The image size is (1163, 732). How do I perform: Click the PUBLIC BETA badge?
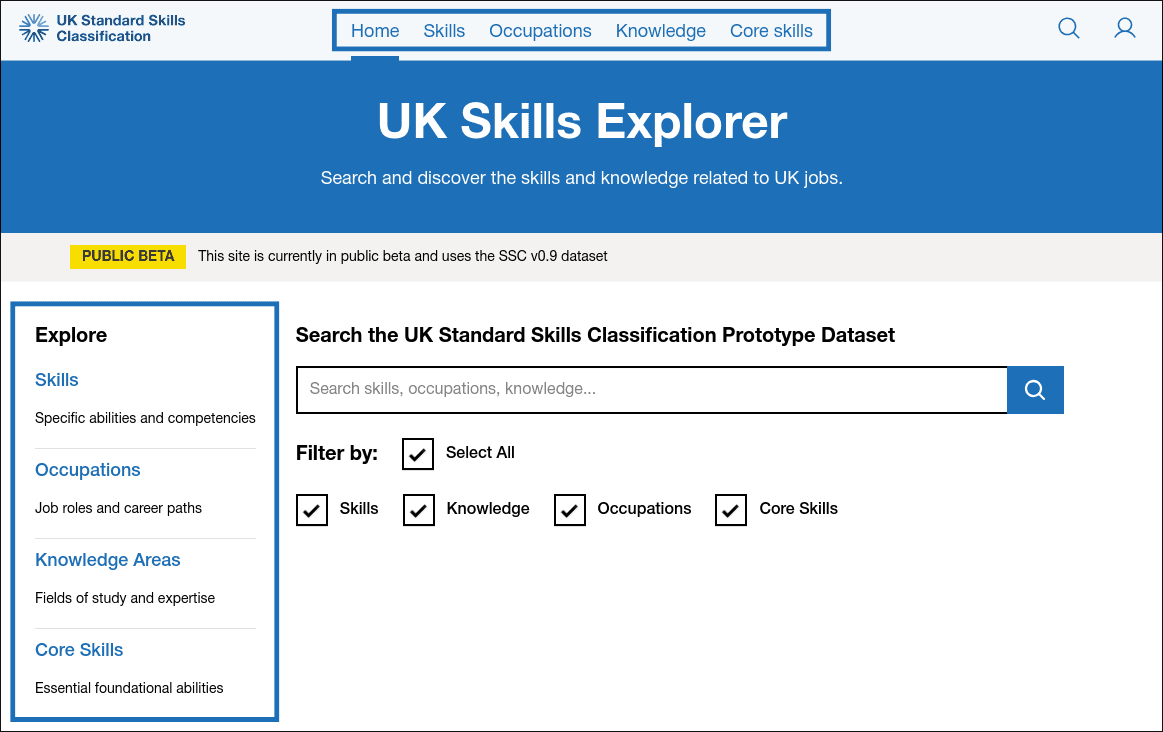point(128,256)
